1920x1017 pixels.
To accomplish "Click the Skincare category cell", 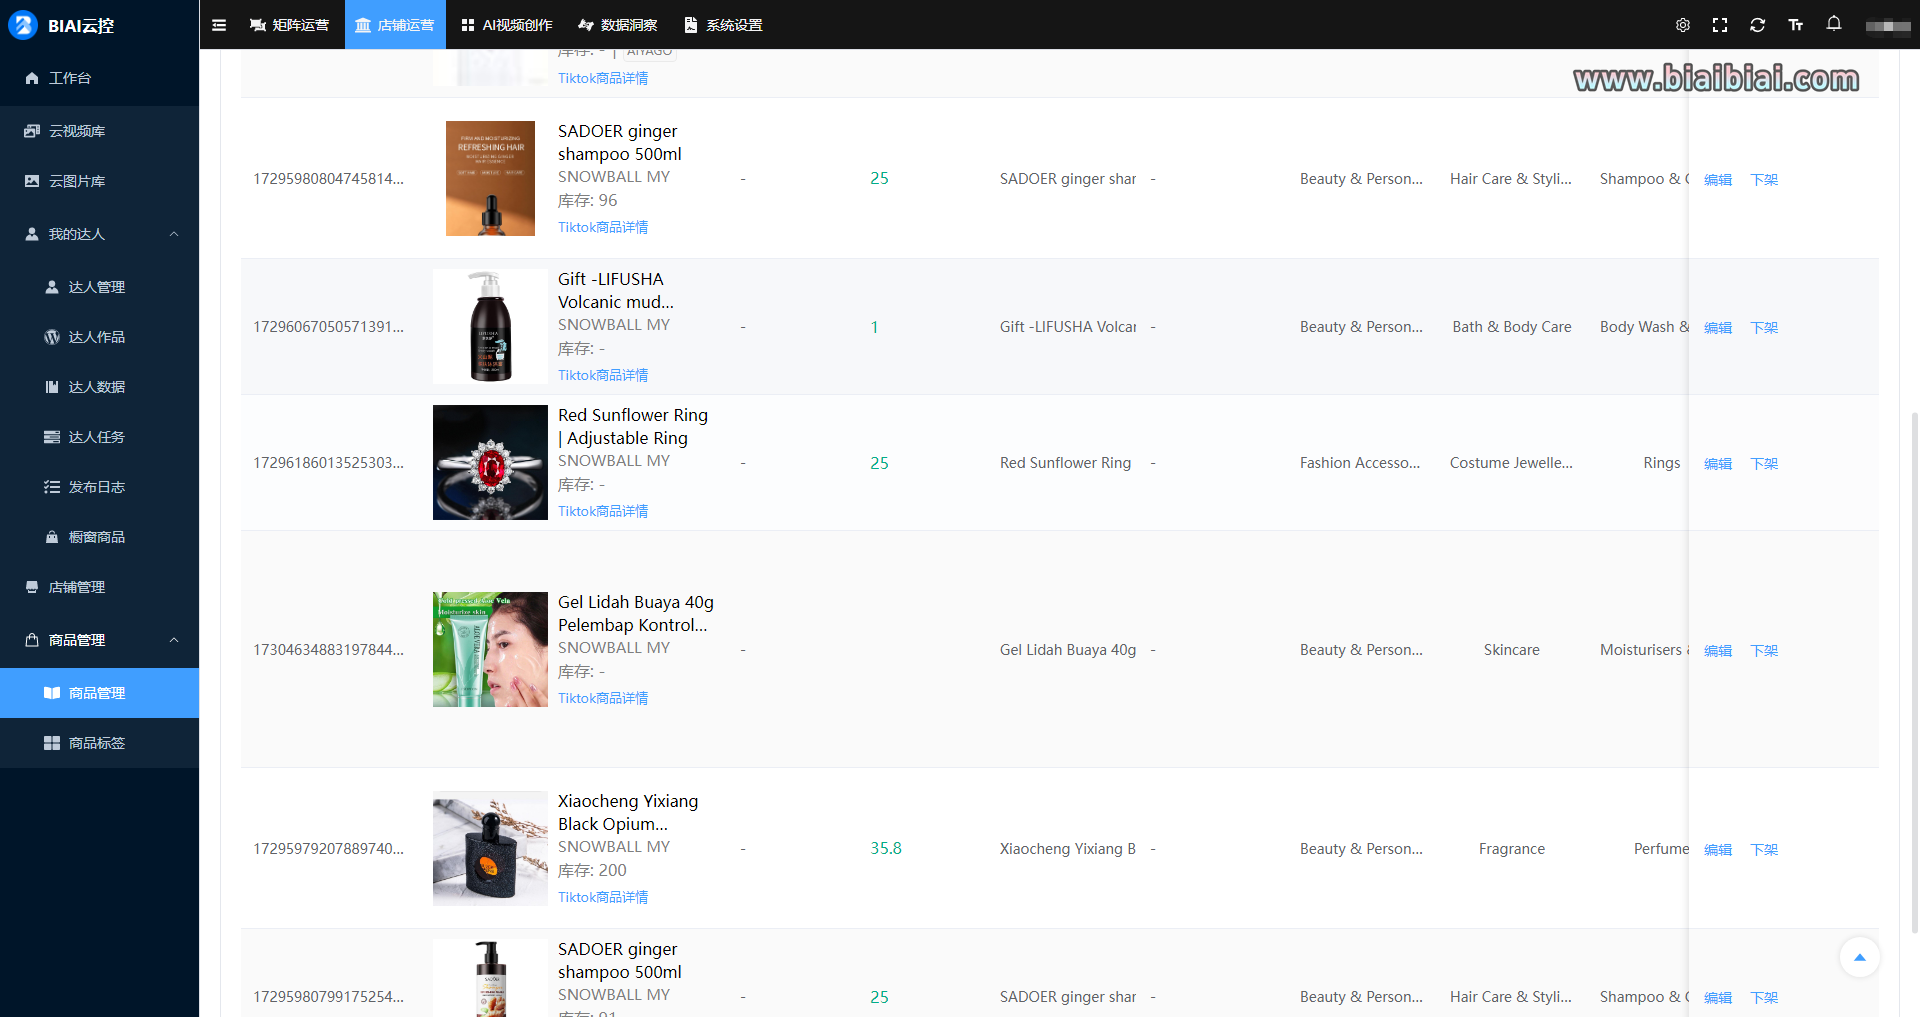I will coord(1512,650).
